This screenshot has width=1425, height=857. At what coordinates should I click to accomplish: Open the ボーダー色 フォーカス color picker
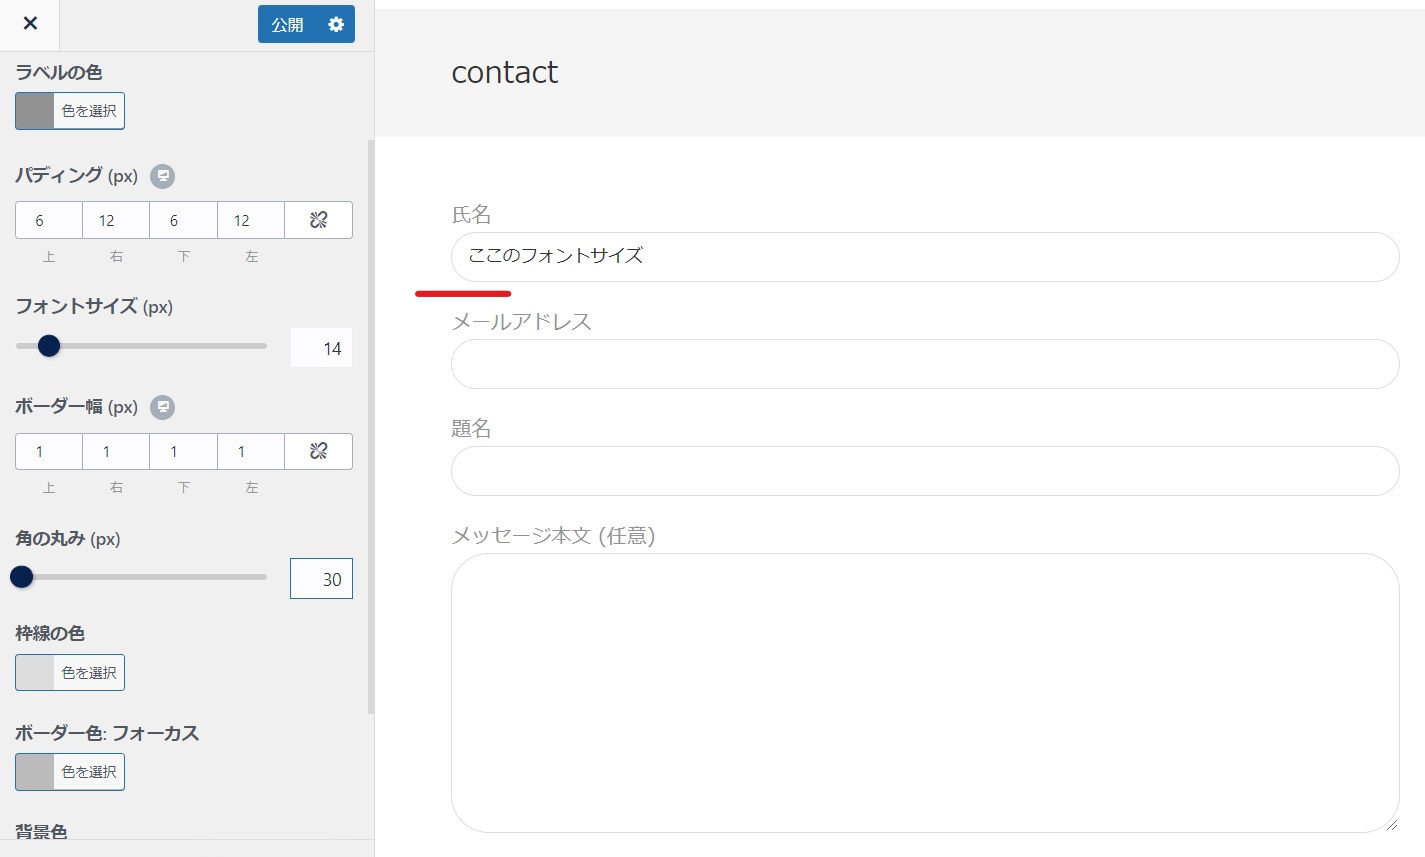[x=69, y=771]
